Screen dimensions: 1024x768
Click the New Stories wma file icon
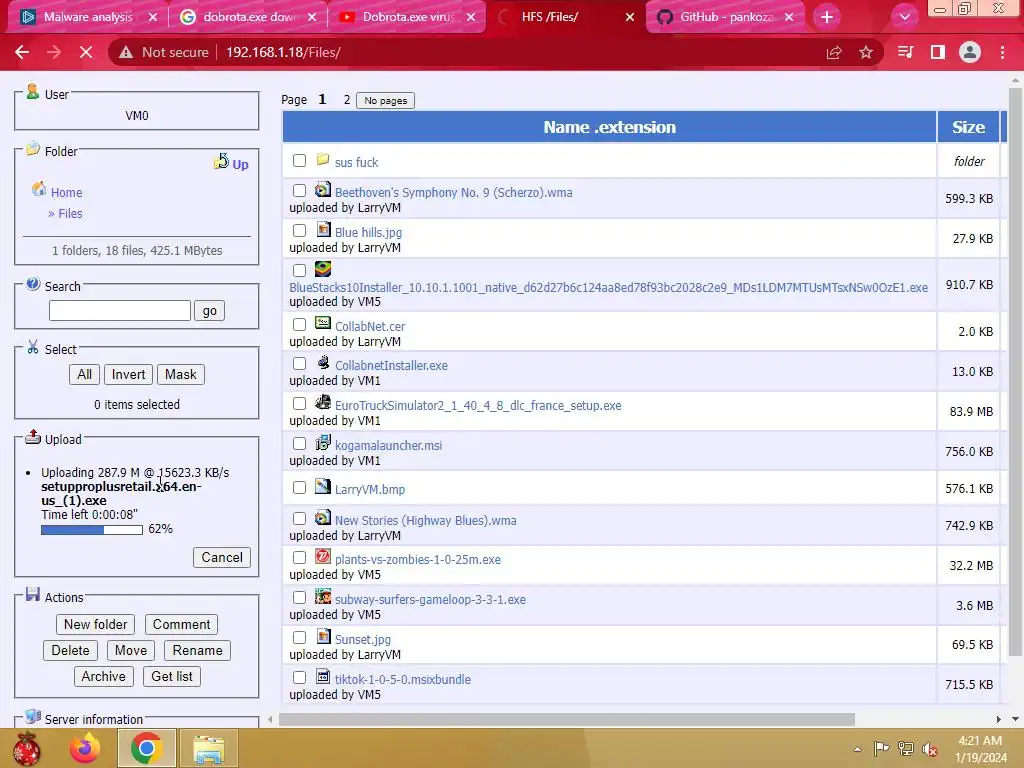tap(323, 518)
